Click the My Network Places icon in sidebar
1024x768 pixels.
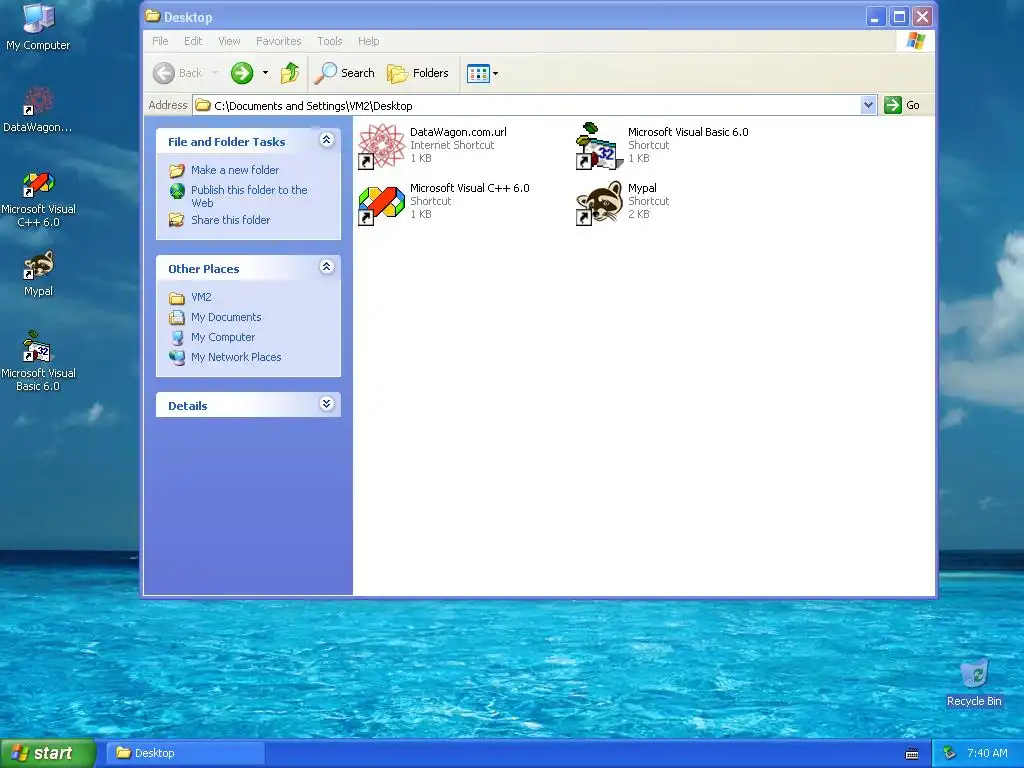177,357
